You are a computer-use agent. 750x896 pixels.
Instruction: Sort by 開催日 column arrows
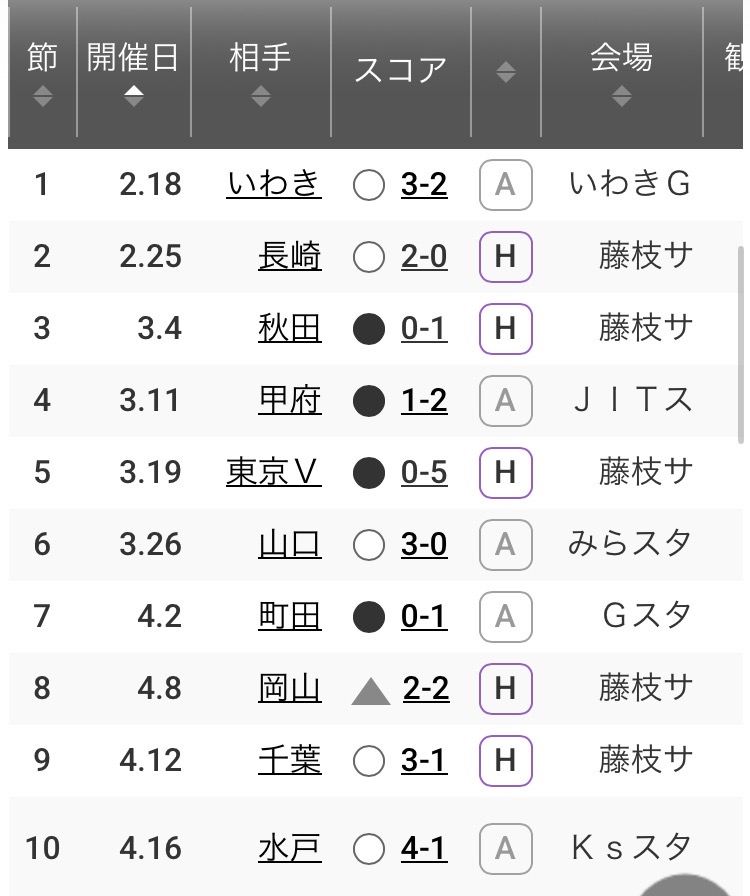(134, 97)
